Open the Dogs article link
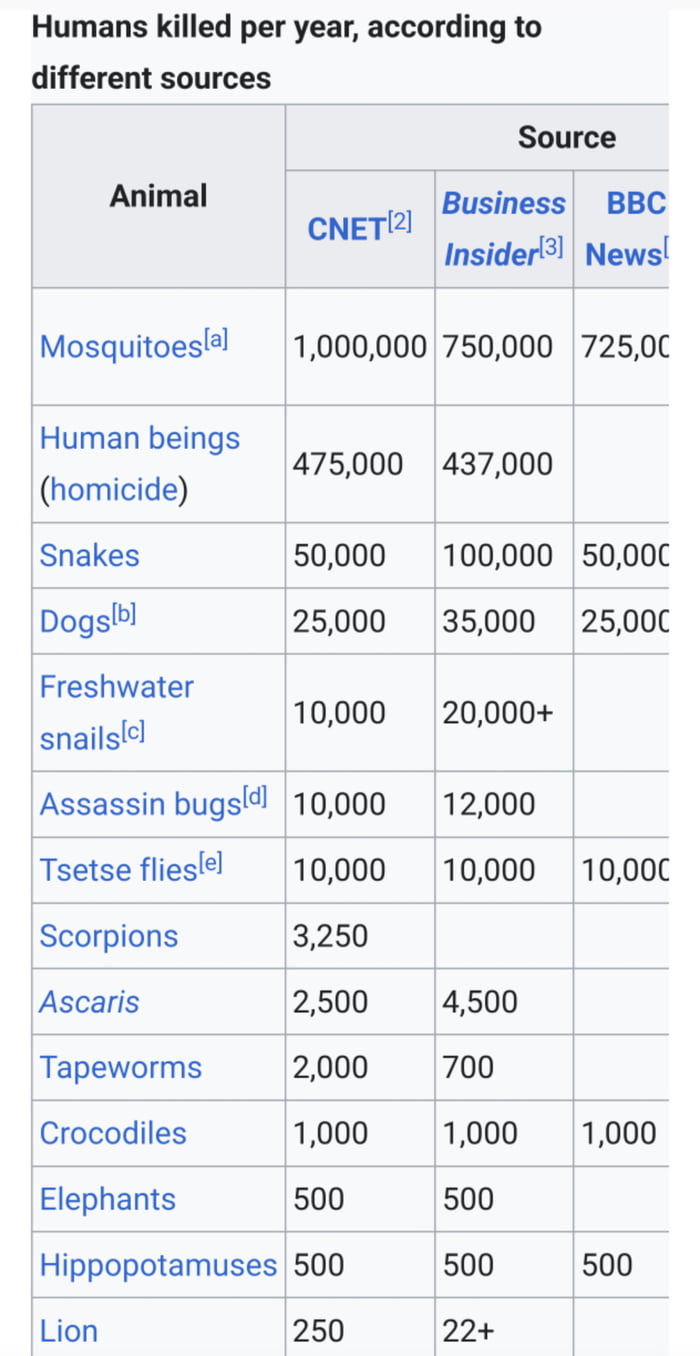This screenshot has width=700, height=1356. (x=72, y=622)
